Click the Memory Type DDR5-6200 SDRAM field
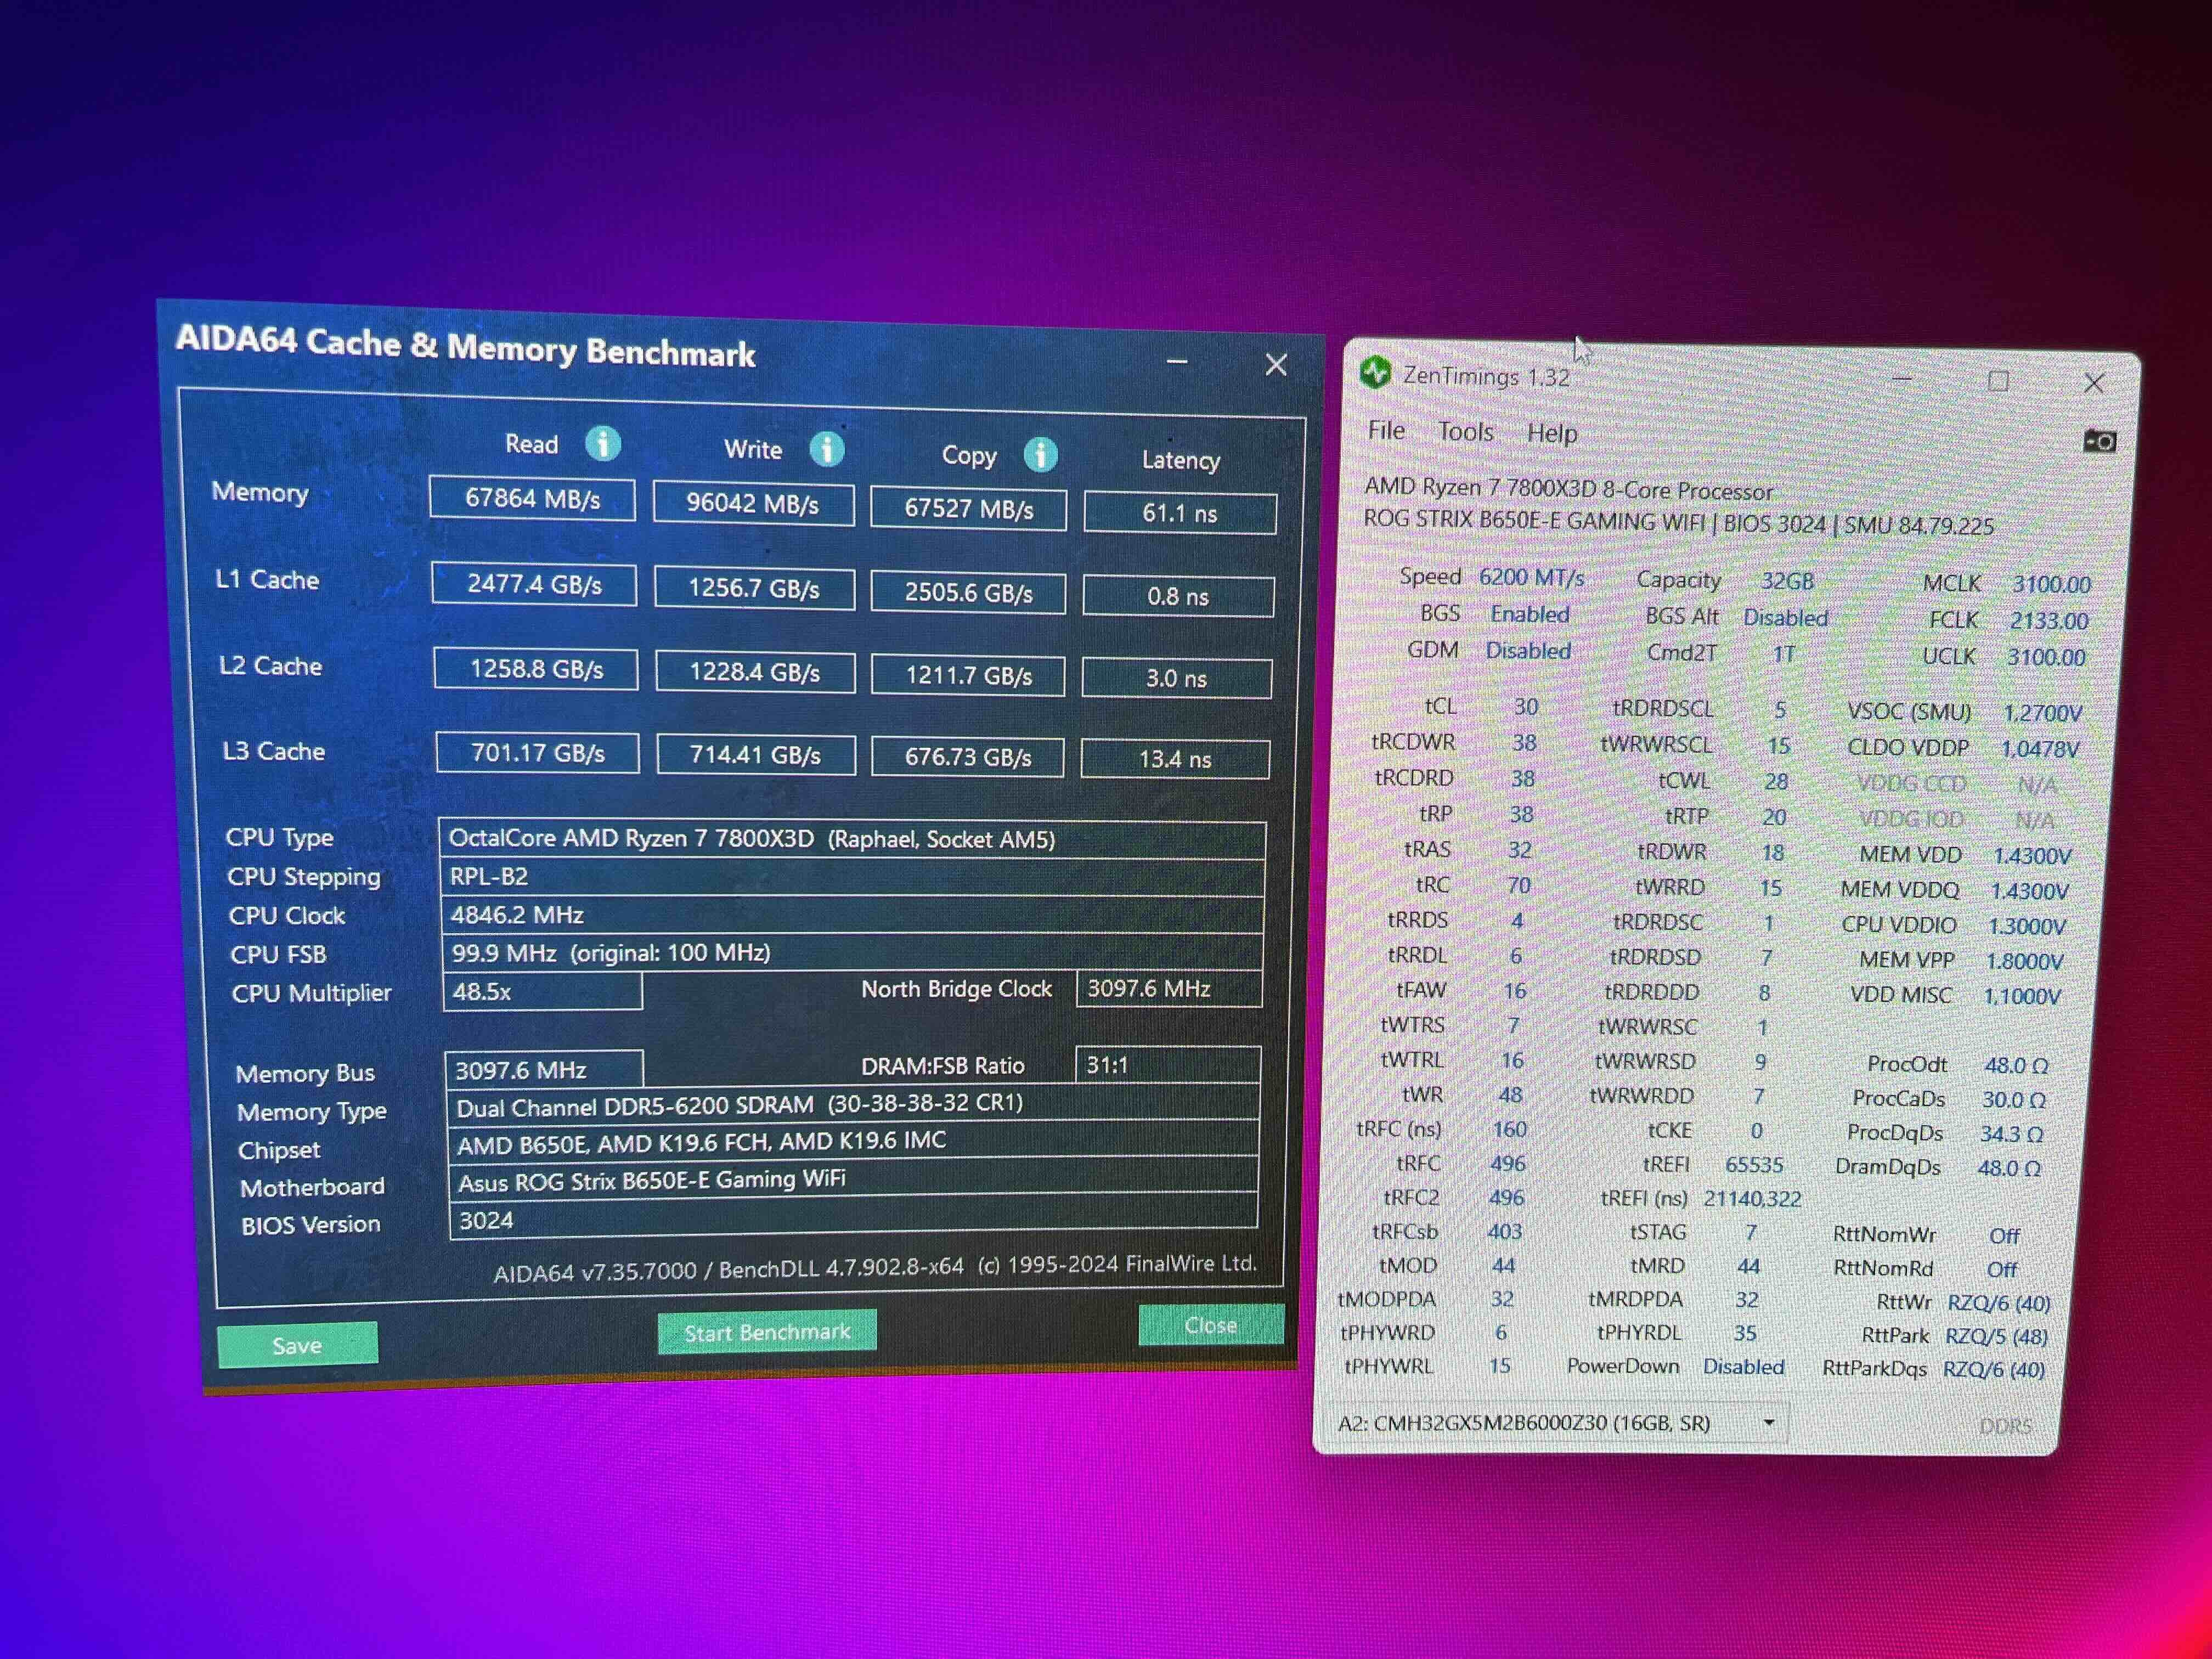This screenshot has width=2212, height=1659. (x=853, y=1104)
